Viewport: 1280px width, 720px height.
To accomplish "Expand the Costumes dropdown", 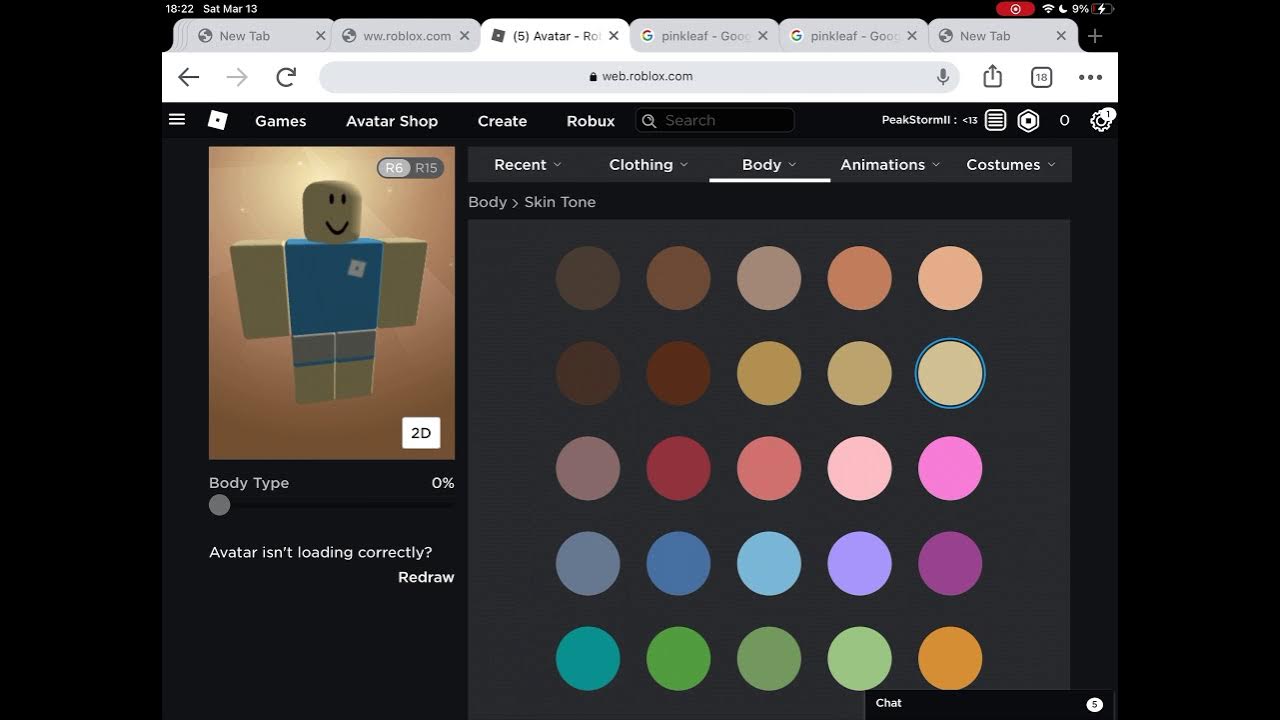I will coord(1011,165).
